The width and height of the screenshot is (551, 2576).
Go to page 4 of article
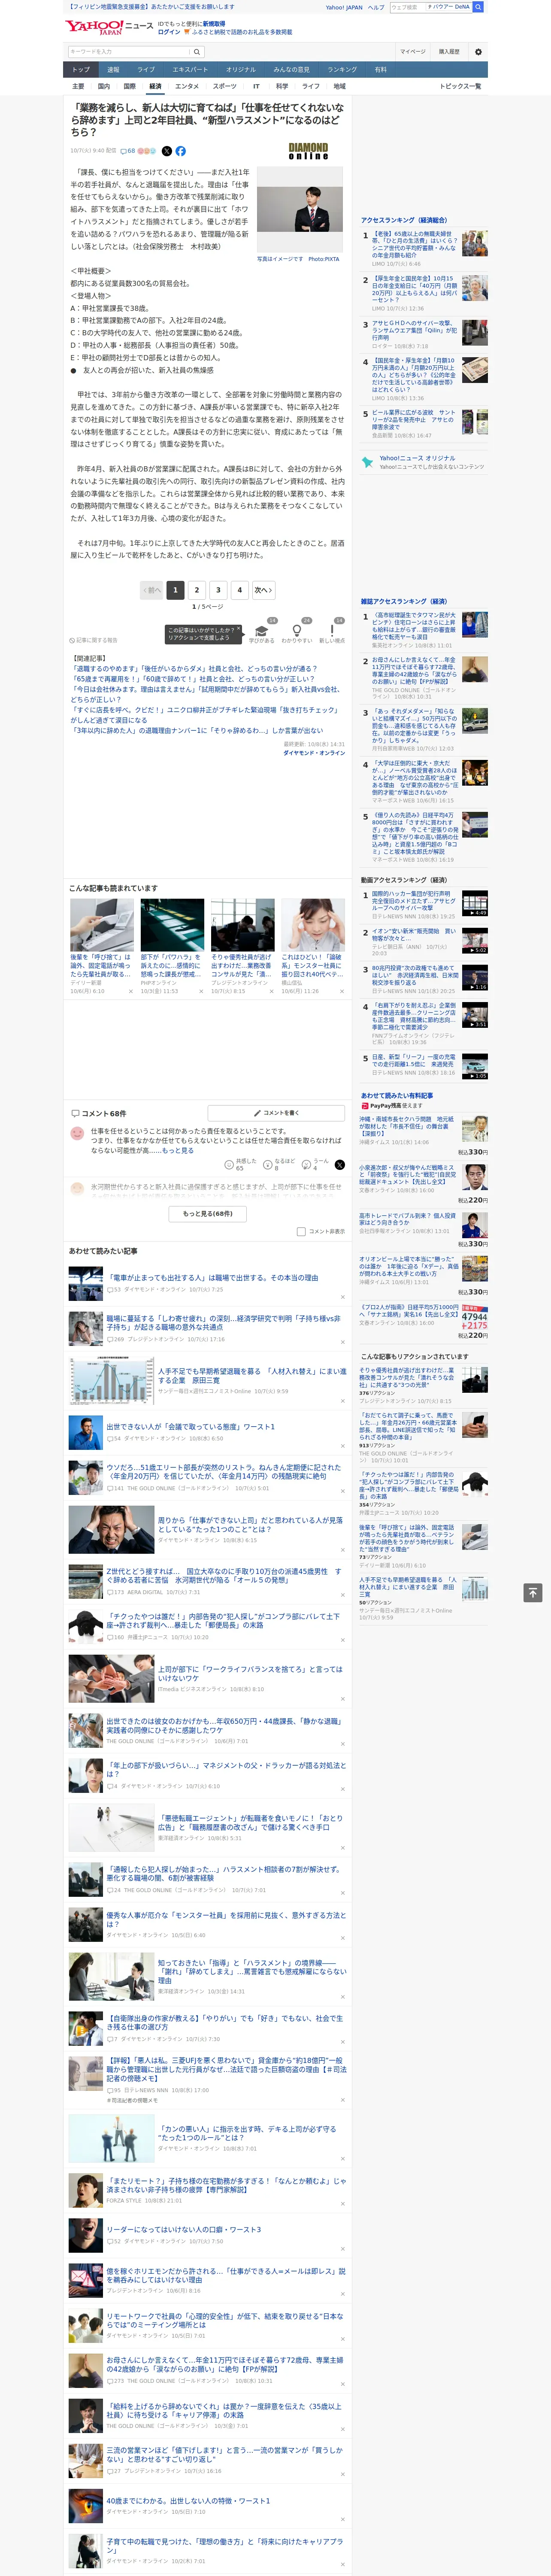[x=240, y=590]
